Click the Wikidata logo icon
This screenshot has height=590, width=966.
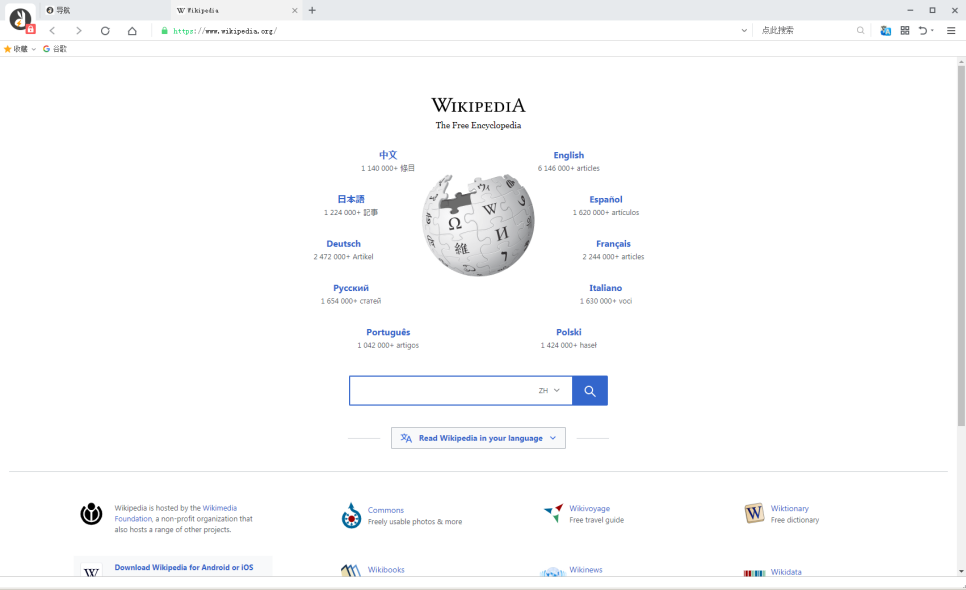[x=754, y=573]
